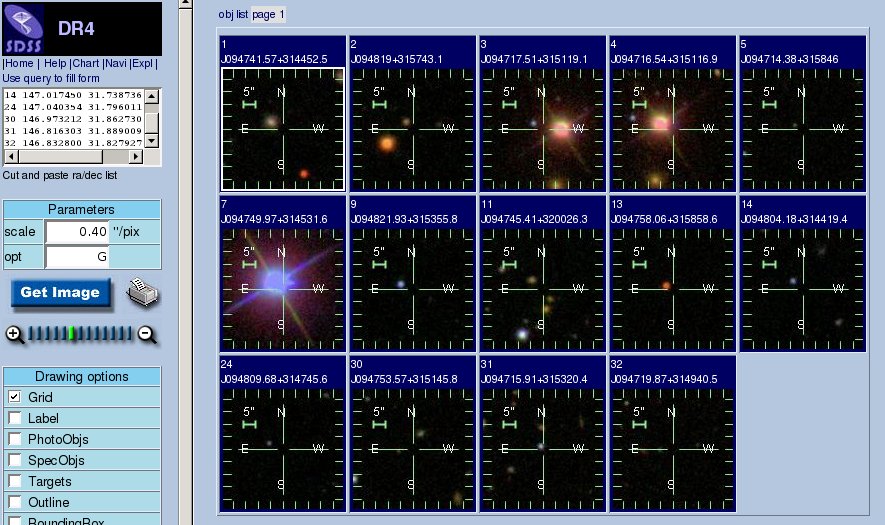Image resolution: width=885 pixels, height=525 pixels.
Task: Open thumbnail 24 J094809.68+314745.6
Action: [x=283, y=450]
